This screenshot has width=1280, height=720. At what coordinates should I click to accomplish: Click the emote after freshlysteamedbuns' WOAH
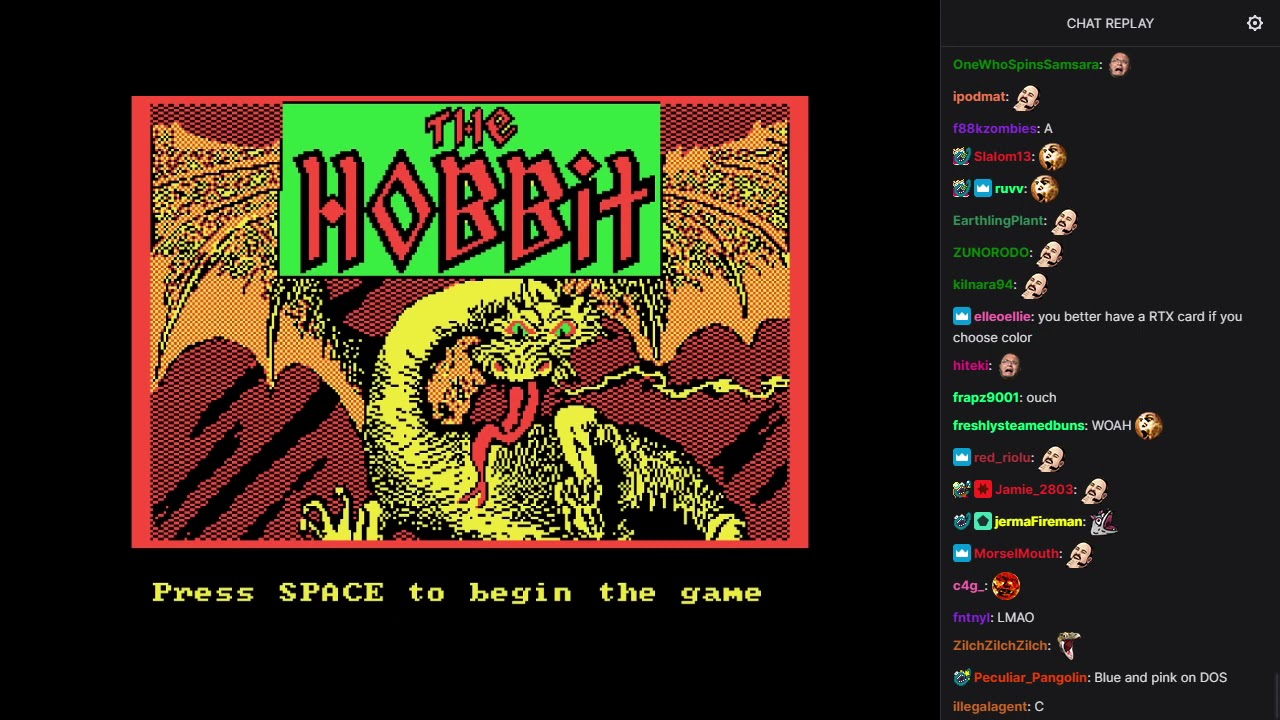click(1148, 425)
